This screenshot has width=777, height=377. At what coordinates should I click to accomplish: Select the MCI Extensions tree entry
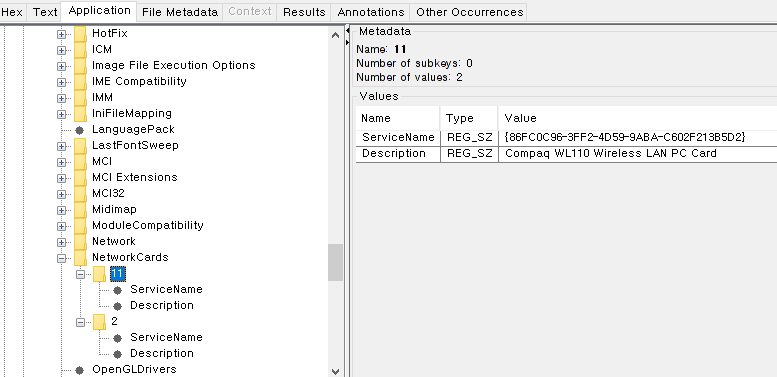pyautogui.click(x=135, y=177)
